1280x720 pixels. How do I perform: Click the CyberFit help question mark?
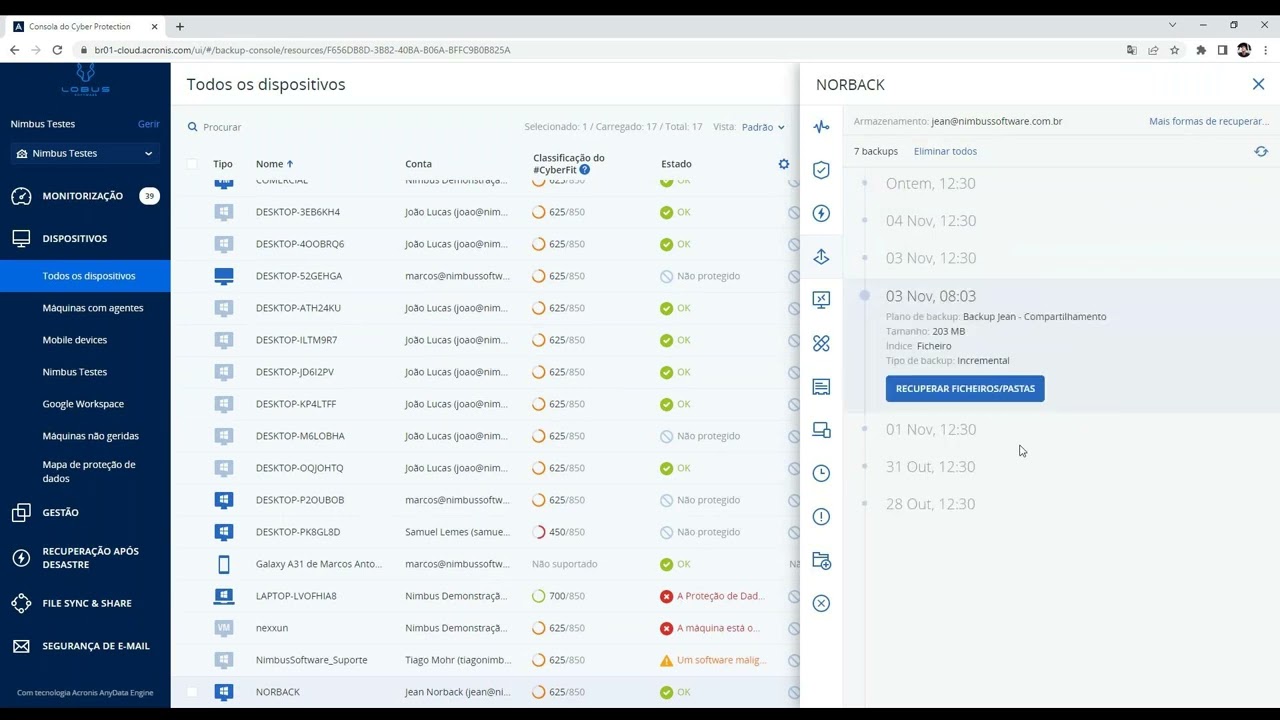[x=585, y=170]
